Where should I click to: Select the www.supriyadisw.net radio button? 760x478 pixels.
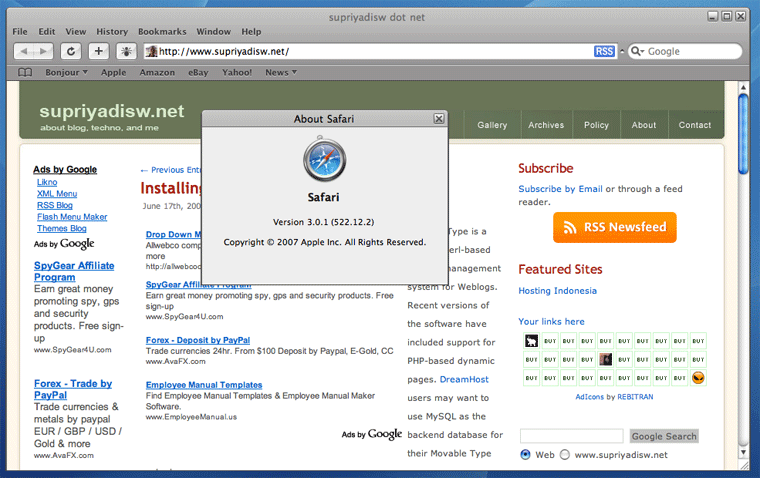[x=565, y=455]
